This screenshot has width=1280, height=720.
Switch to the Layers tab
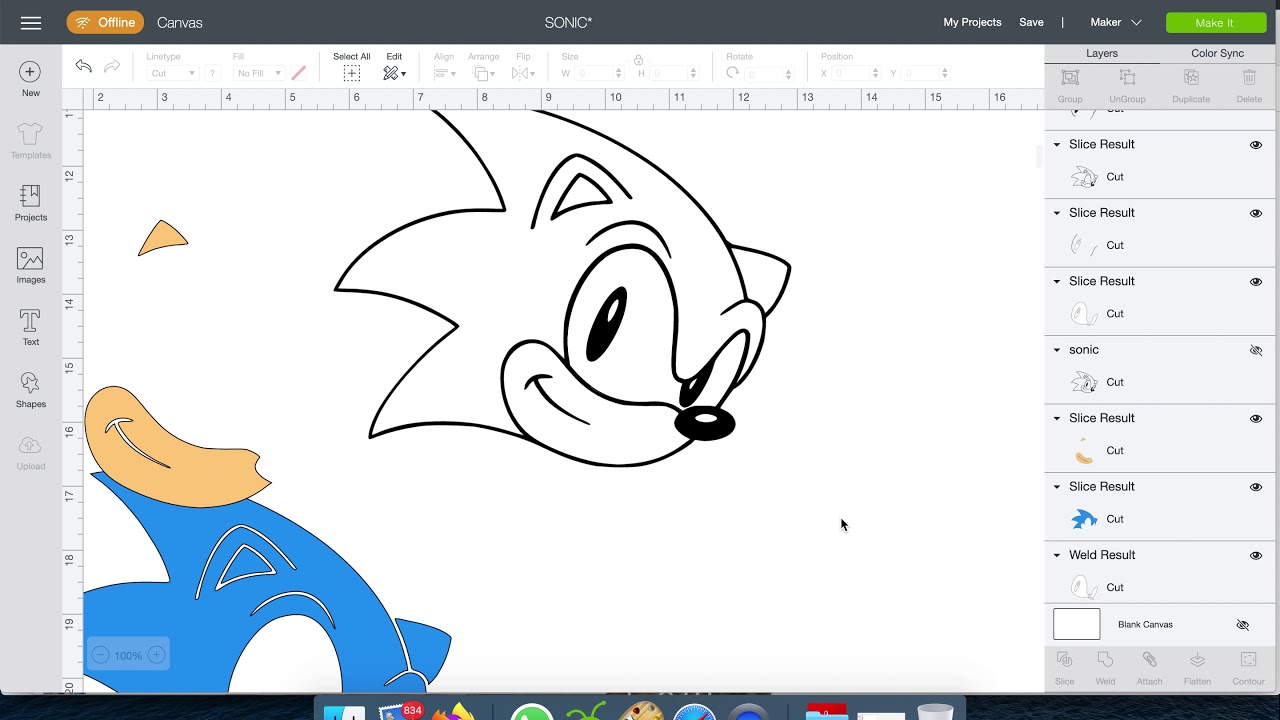(x=1102, y=53)
